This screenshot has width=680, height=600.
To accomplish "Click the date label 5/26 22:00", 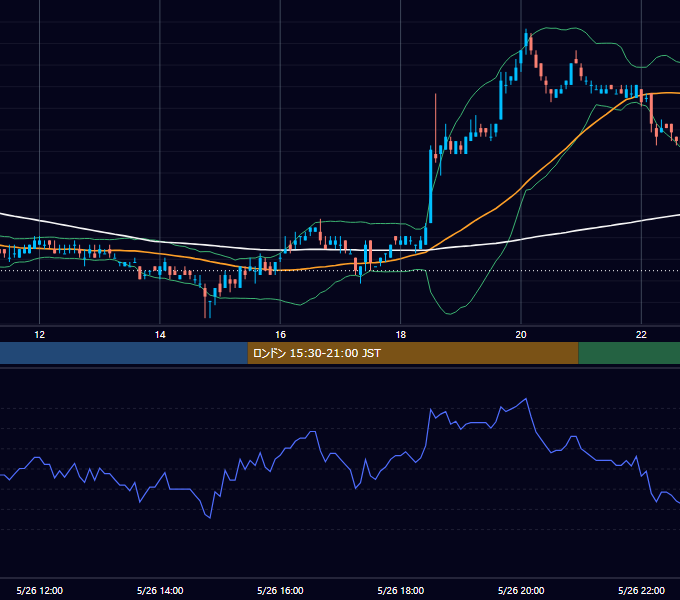I will (641, 590).
